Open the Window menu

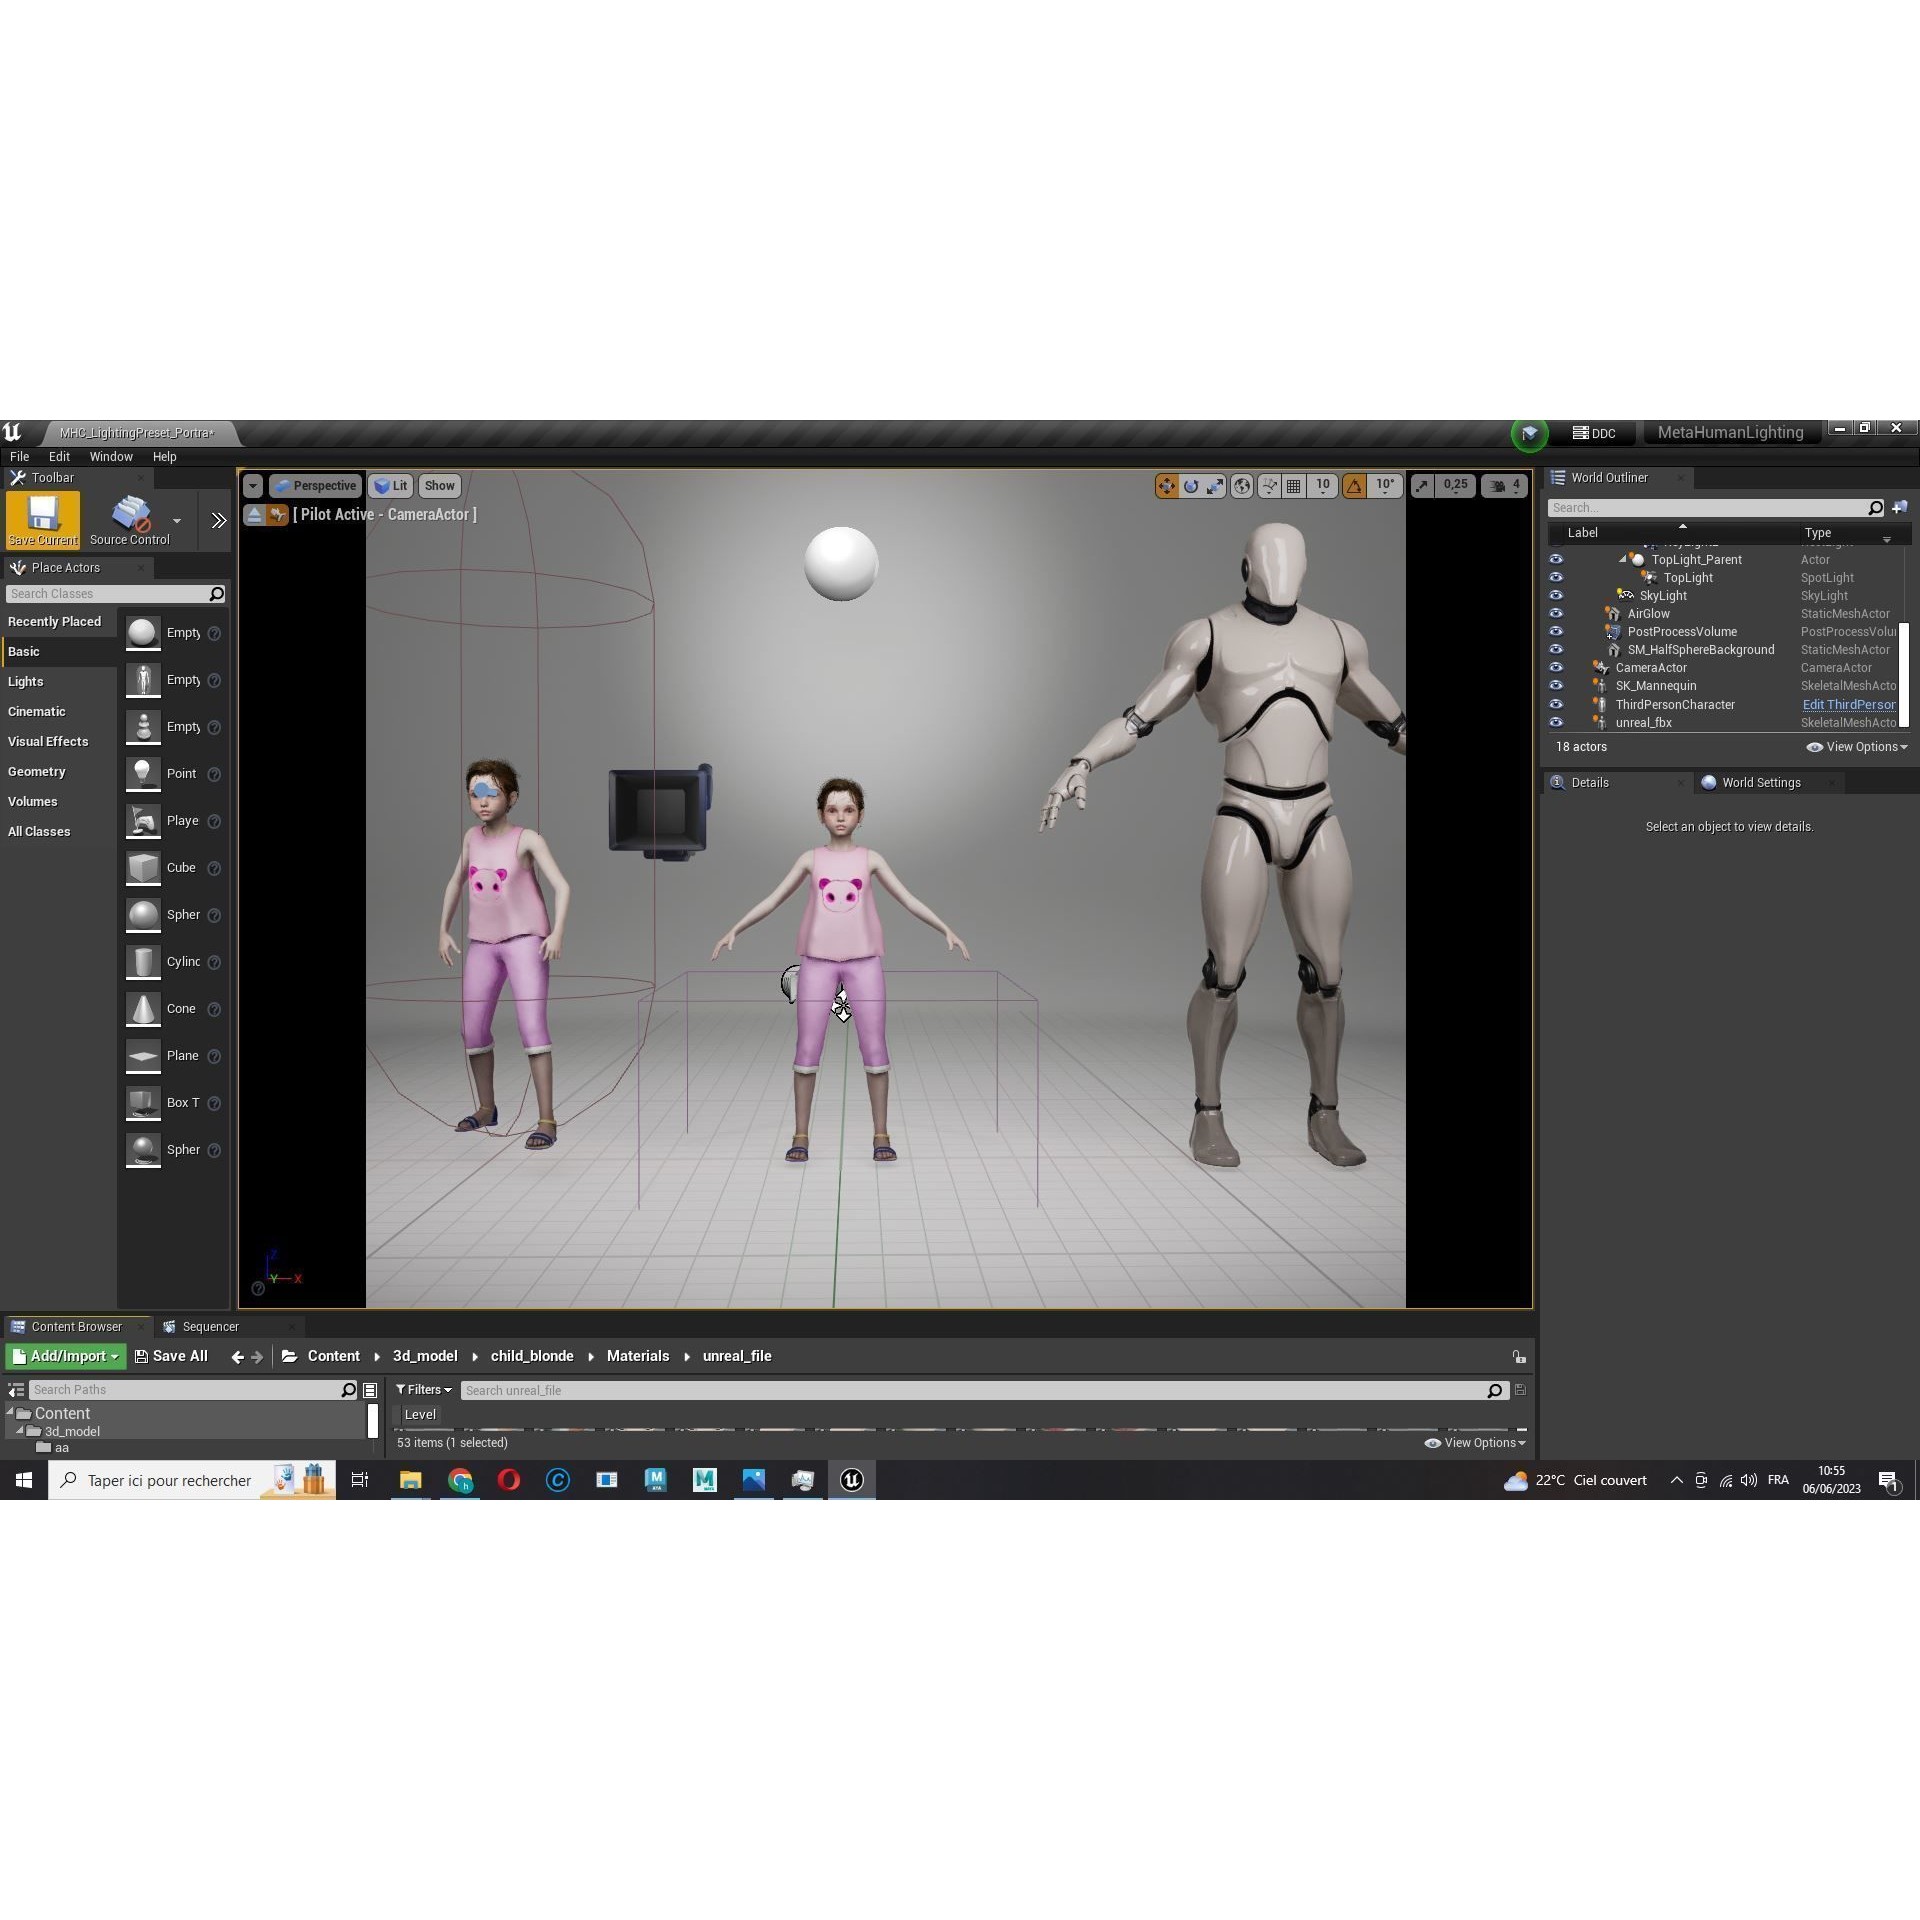coord(111,456)
